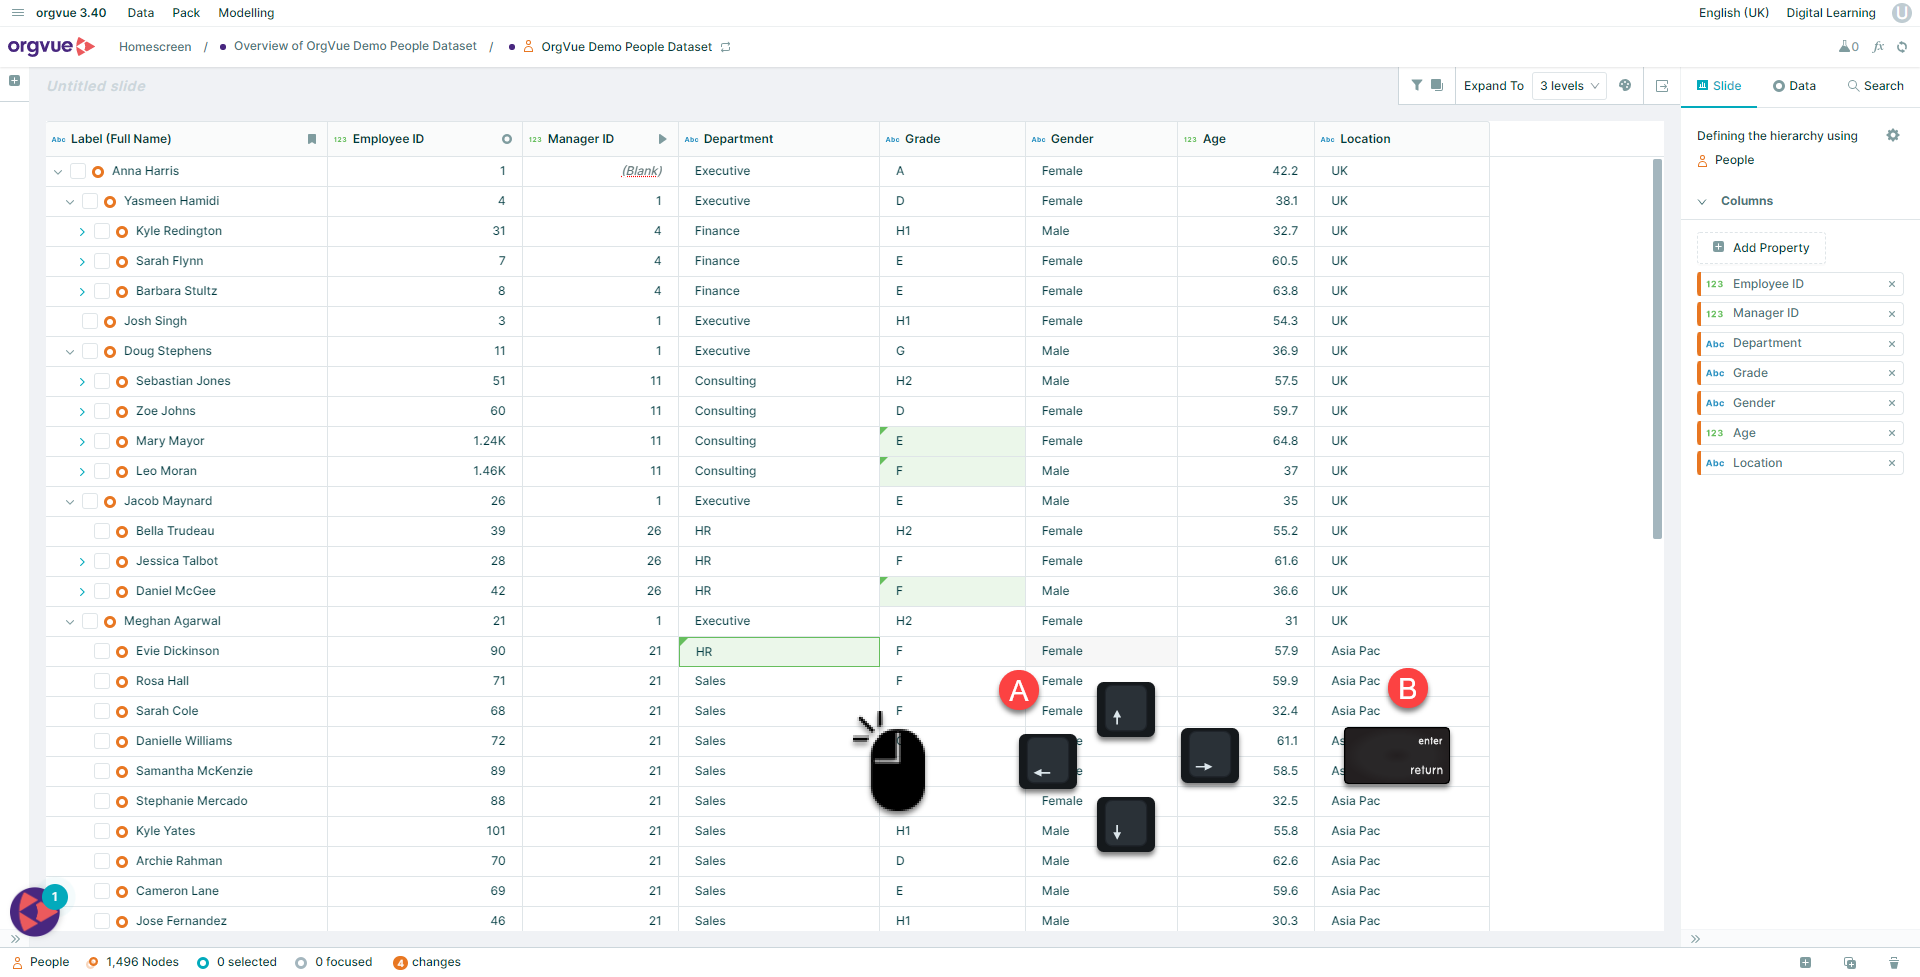Screen dimensions: 1920x977
Task: Collapse the Columns section chevron
Action: 1702,202
